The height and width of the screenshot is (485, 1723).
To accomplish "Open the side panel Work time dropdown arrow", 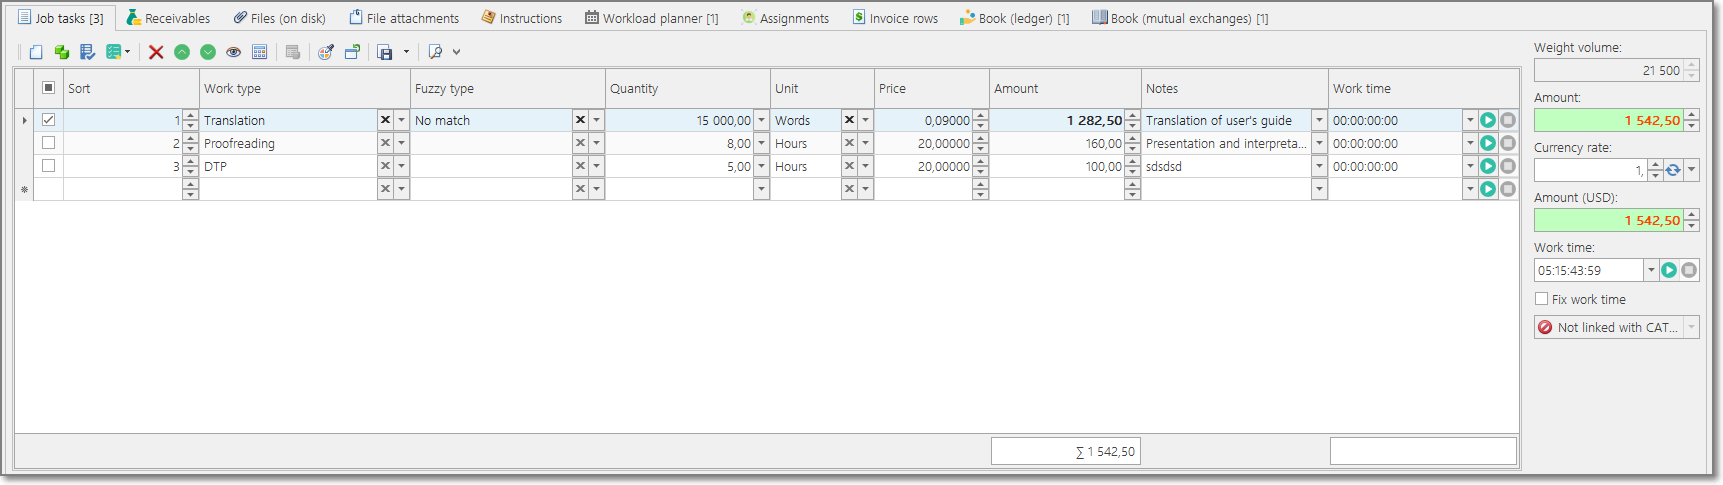I will point(1651,270).
